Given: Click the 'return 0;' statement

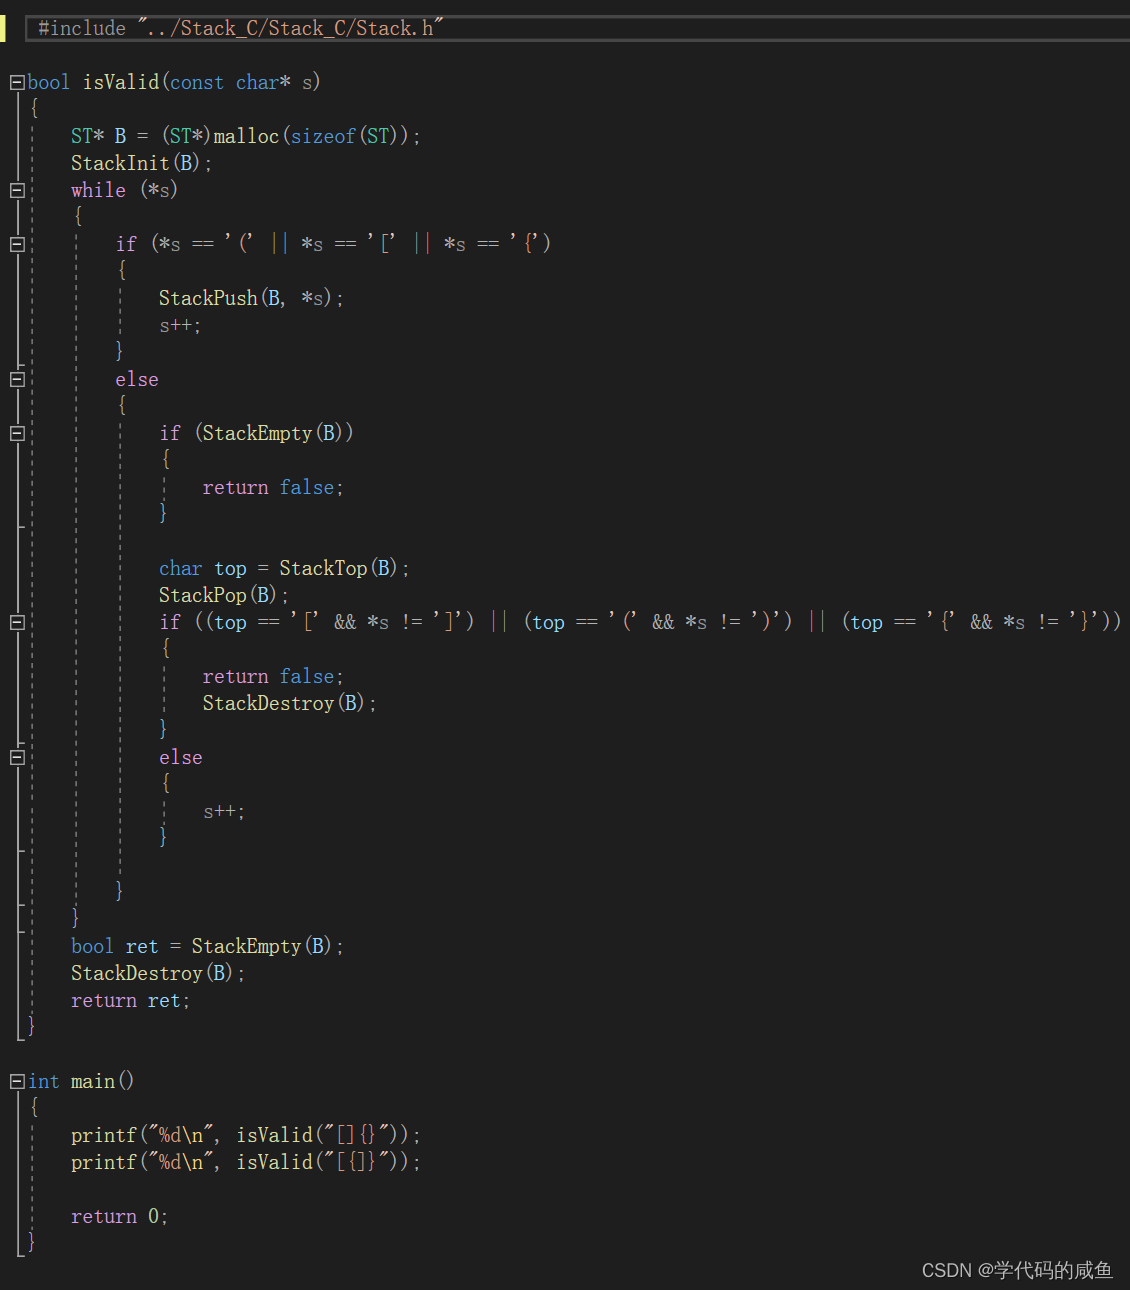Looking at the screenshot, I should [x=119, y=1216].
